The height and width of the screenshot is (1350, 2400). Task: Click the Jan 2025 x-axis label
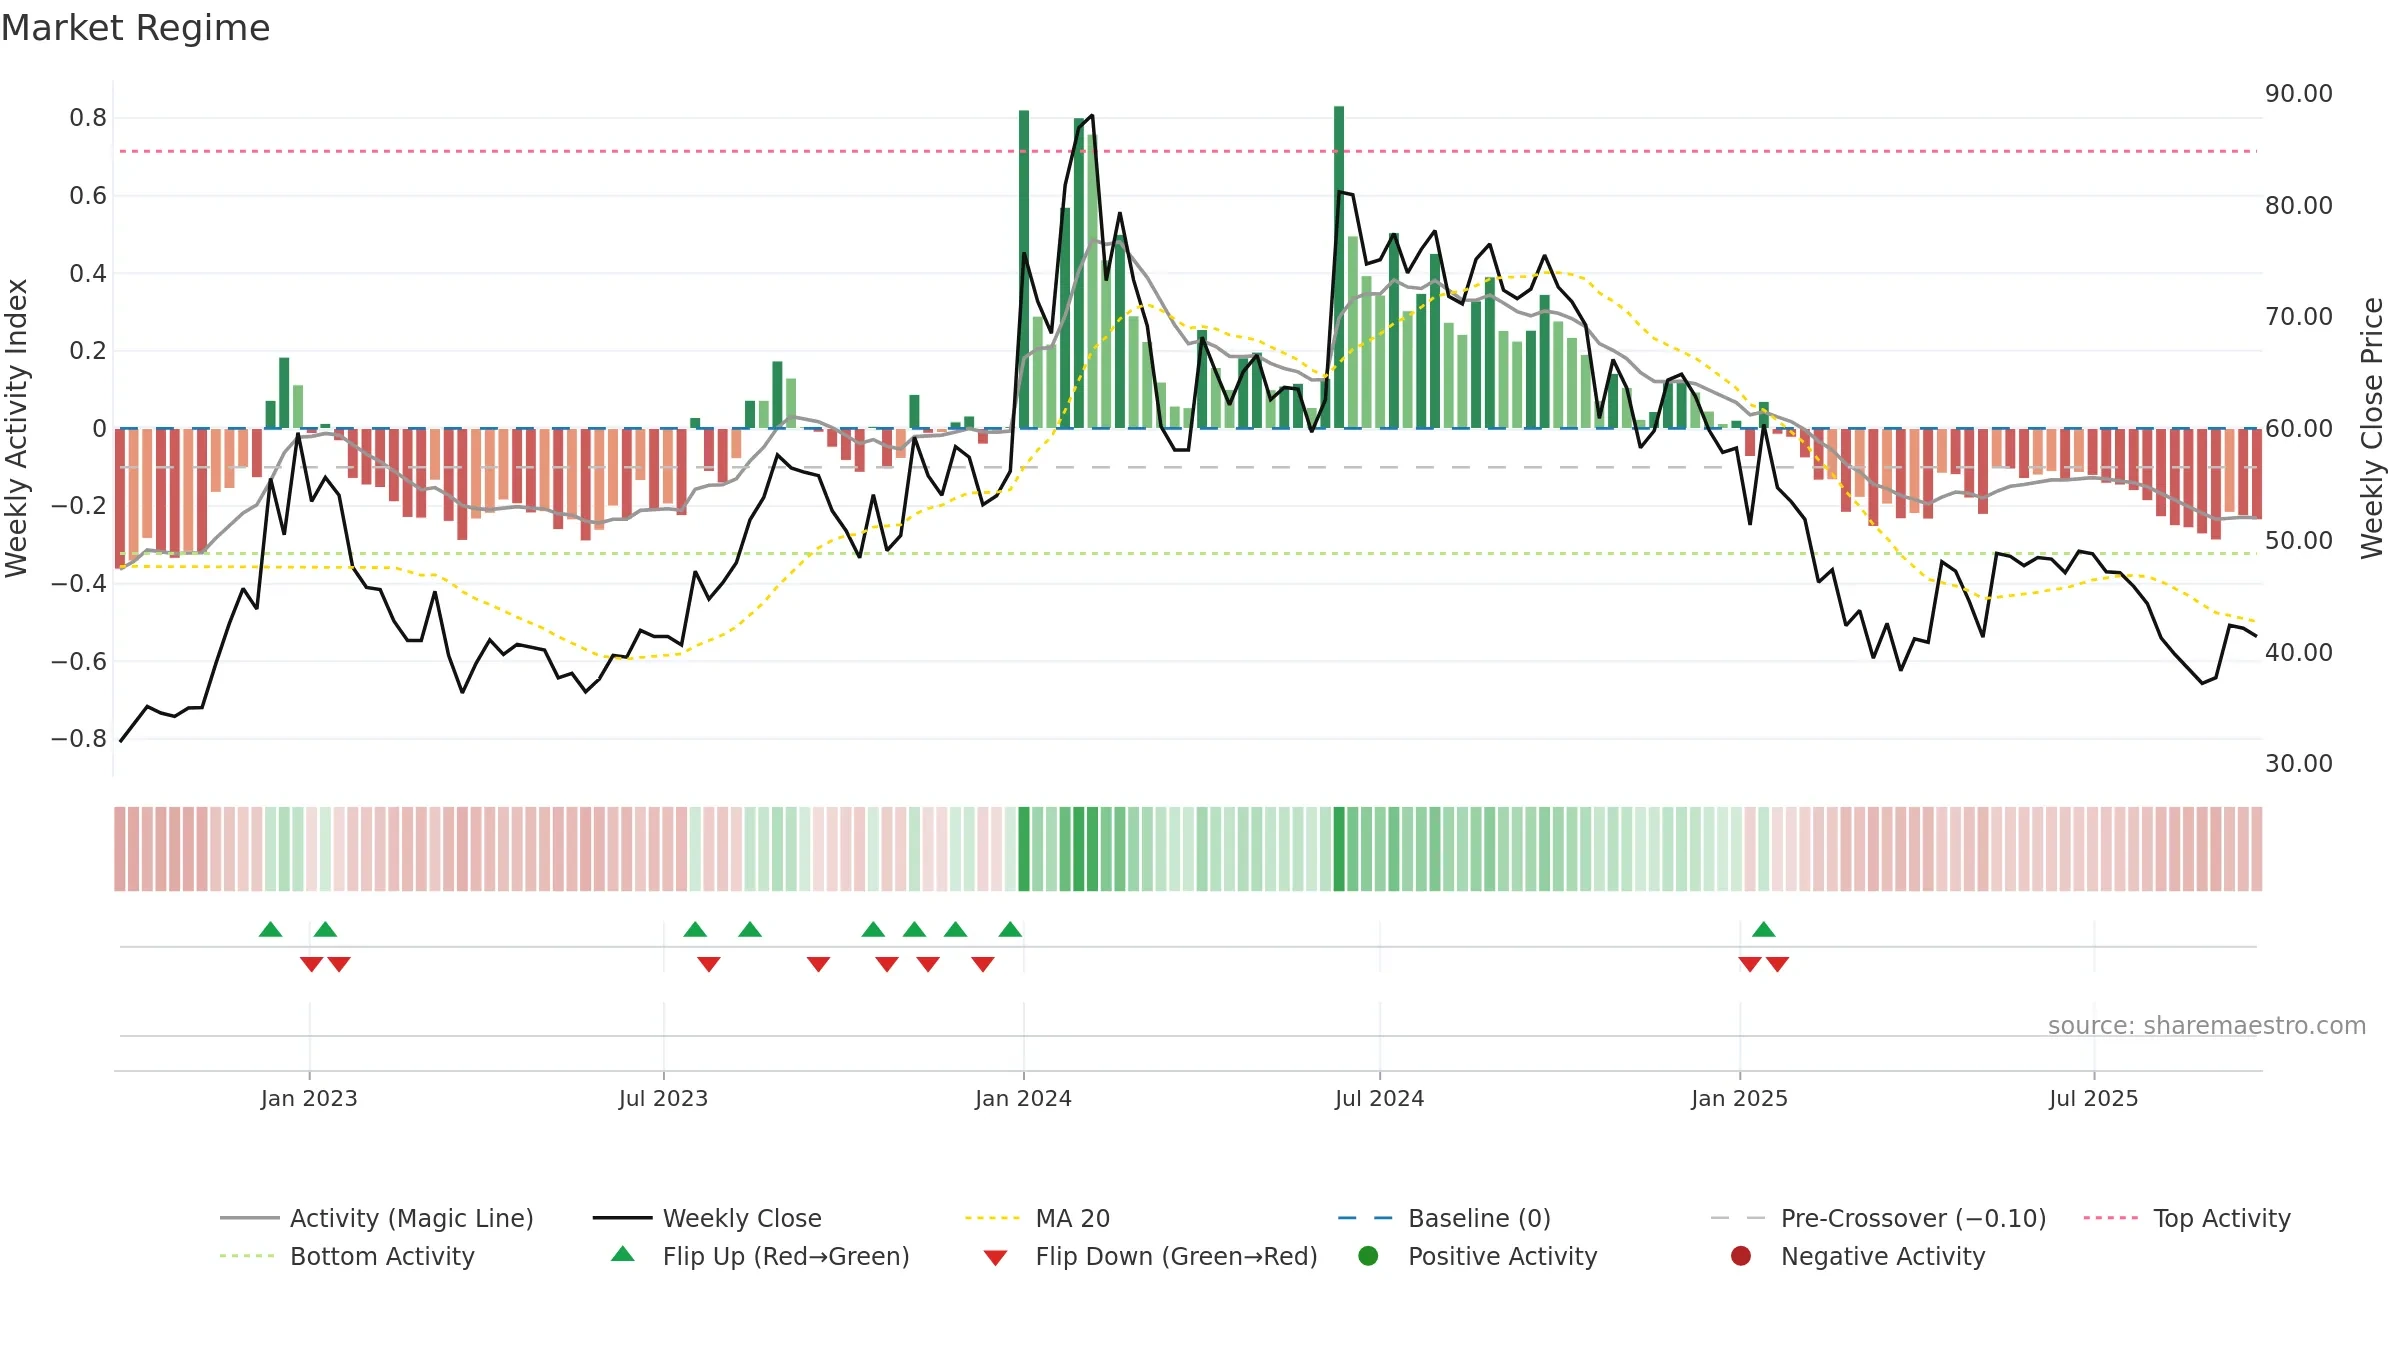point(1739,1098)
